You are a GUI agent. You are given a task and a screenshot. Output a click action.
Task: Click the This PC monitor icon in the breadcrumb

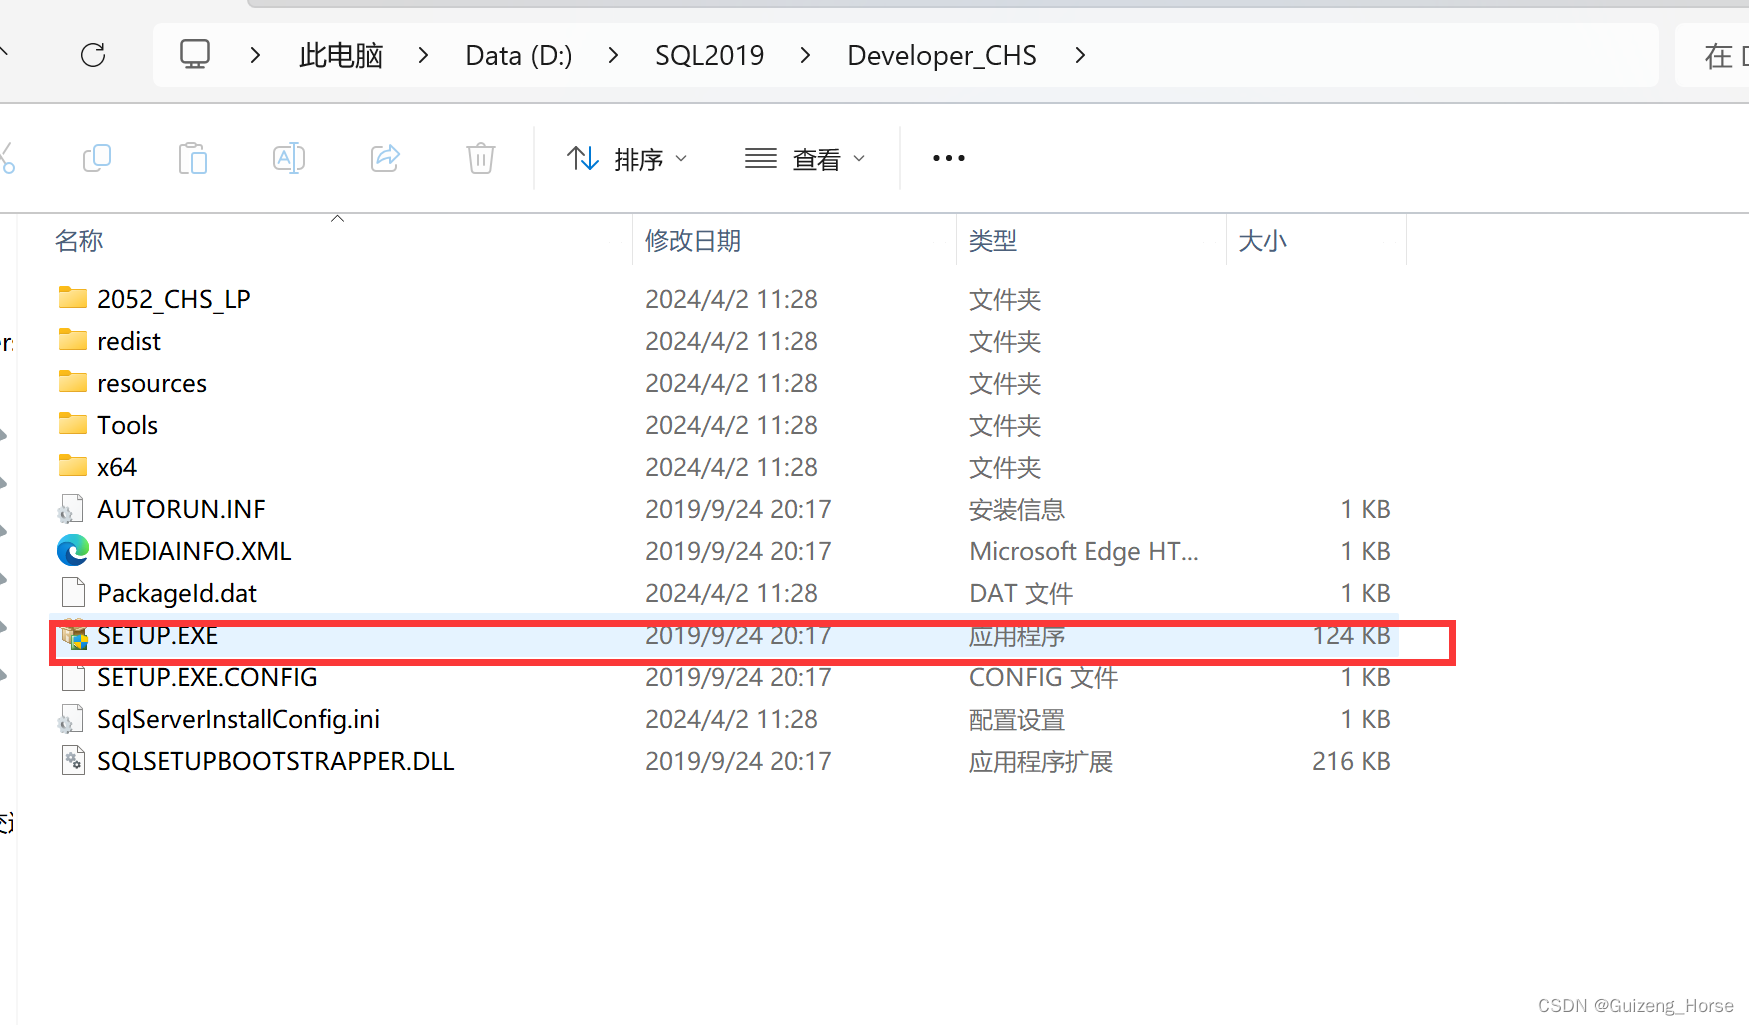(x=195, y=54)
